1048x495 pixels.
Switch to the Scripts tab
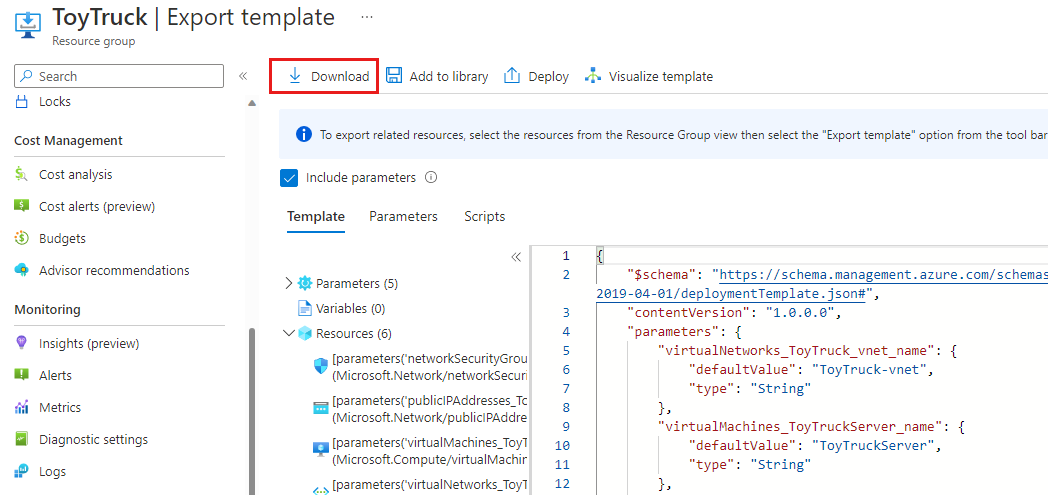tap(485, 216)
